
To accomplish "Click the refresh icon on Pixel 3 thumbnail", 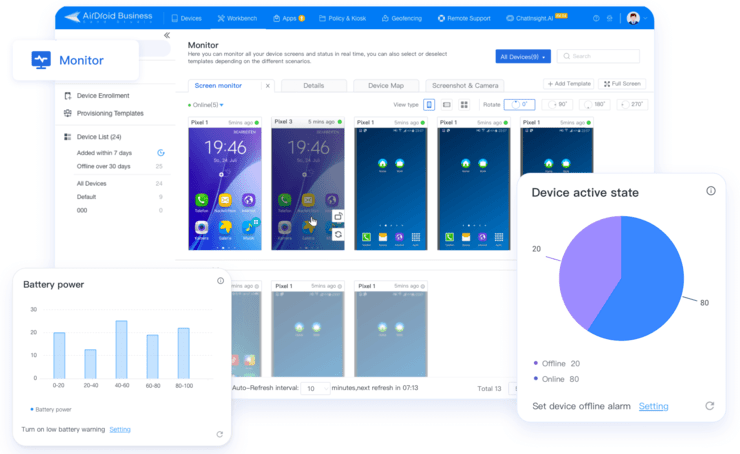I will coord(338,234).
